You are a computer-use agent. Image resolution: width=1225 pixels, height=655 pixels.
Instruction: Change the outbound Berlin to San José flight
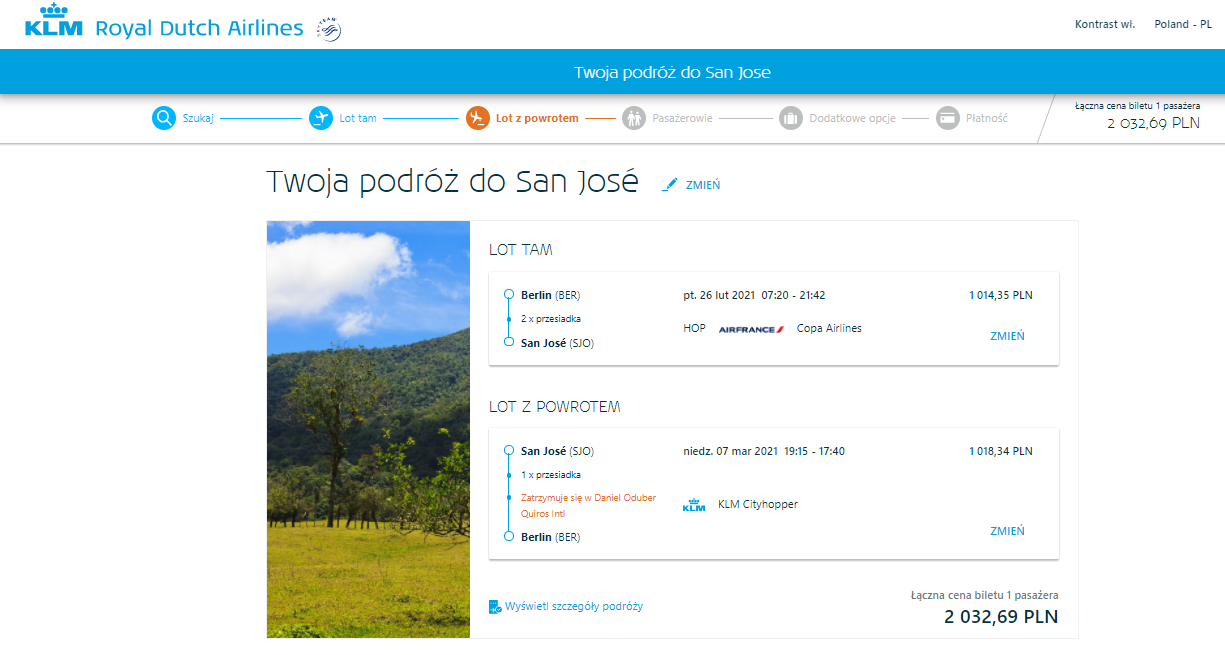1007,336
